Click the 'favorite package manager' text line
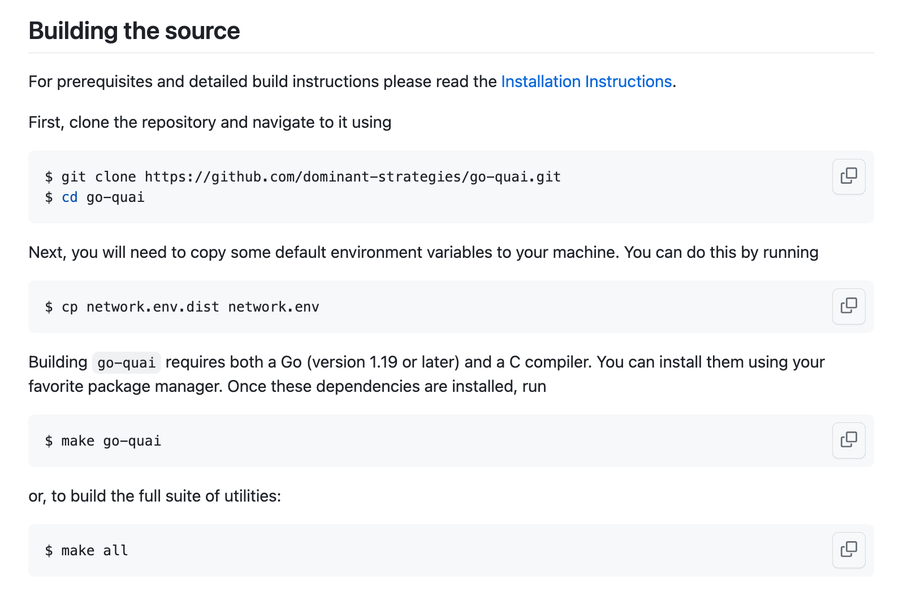 pos(287,386)
